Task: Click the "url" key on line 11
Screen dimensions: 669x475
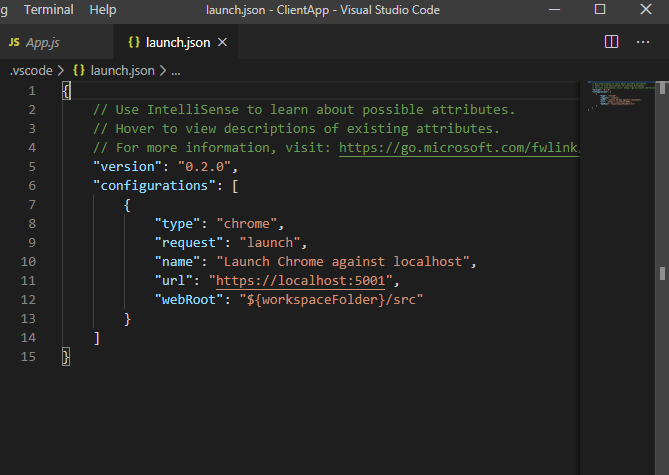Action: click(x=173, y=281)
